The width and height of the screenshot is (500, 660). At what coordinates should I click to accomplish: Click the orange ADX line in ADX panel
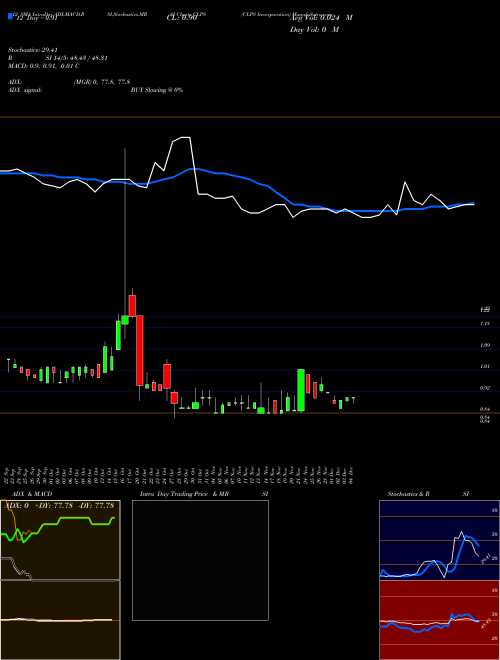pyautogui.click(x=15, y=521)
